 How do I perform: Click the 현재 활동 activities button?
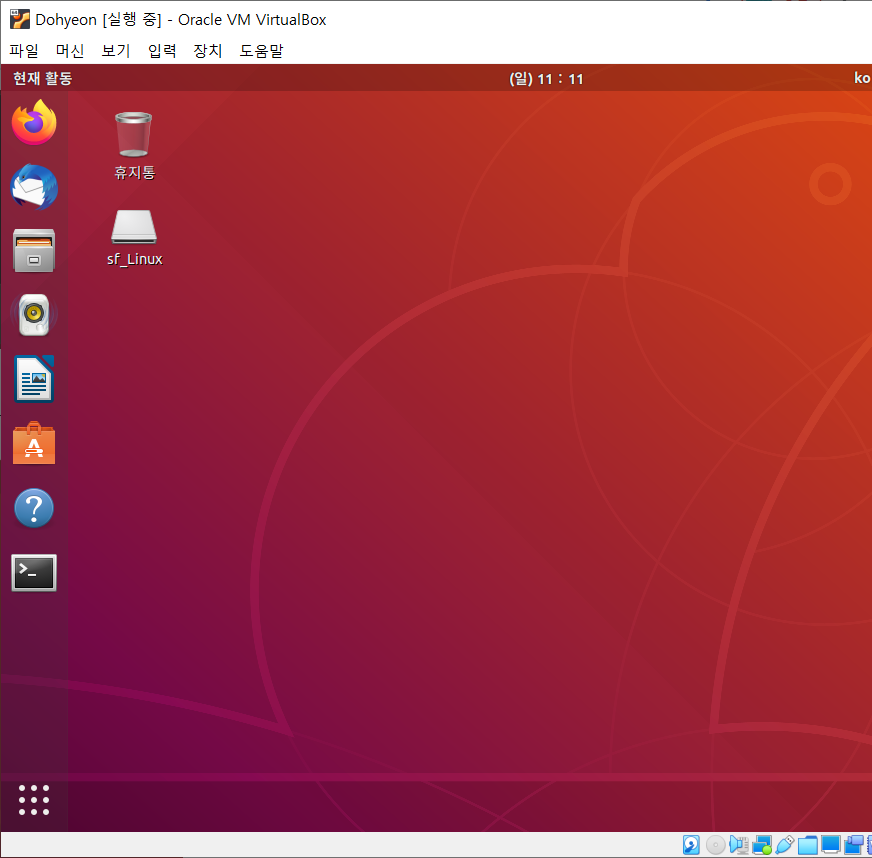click(43, 78)
